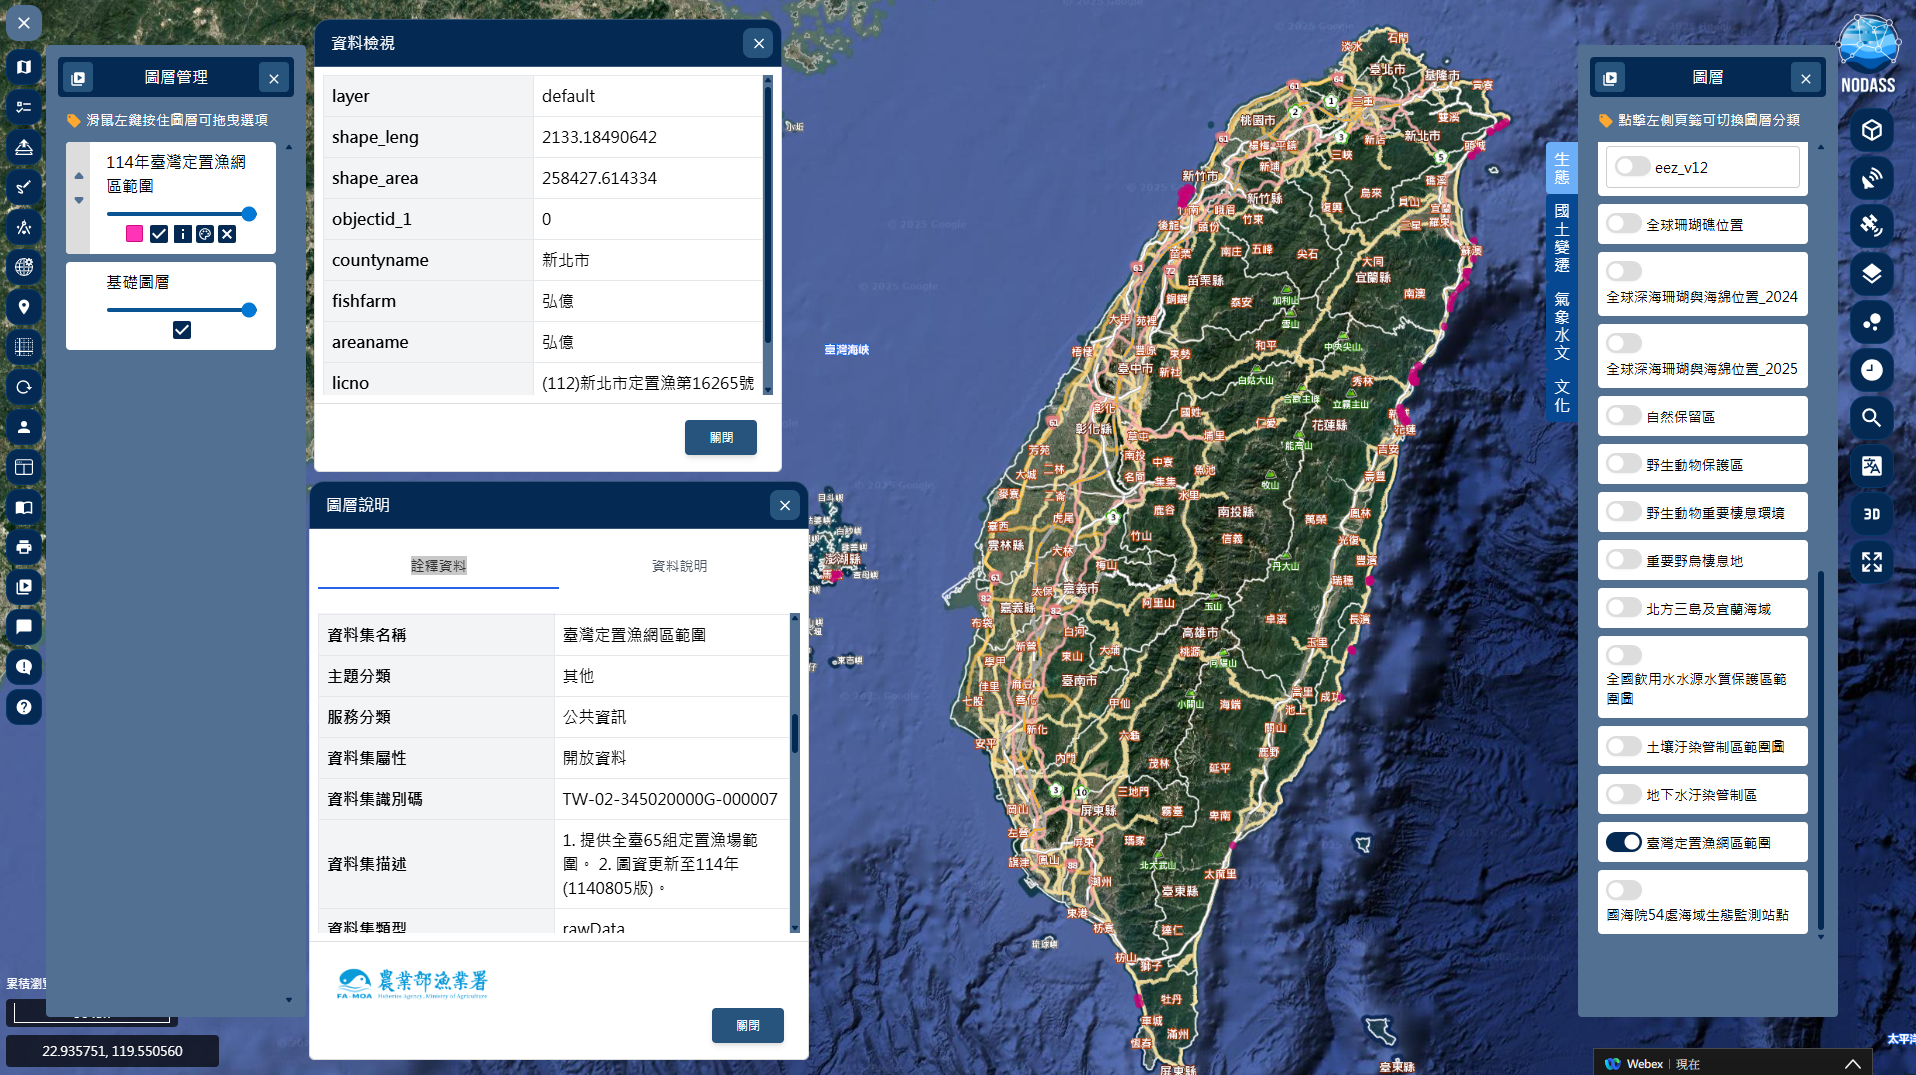Close the 圖層說明 dialog with X
This screenshot has width=1916, height=1075.
(x=785, y=505)
